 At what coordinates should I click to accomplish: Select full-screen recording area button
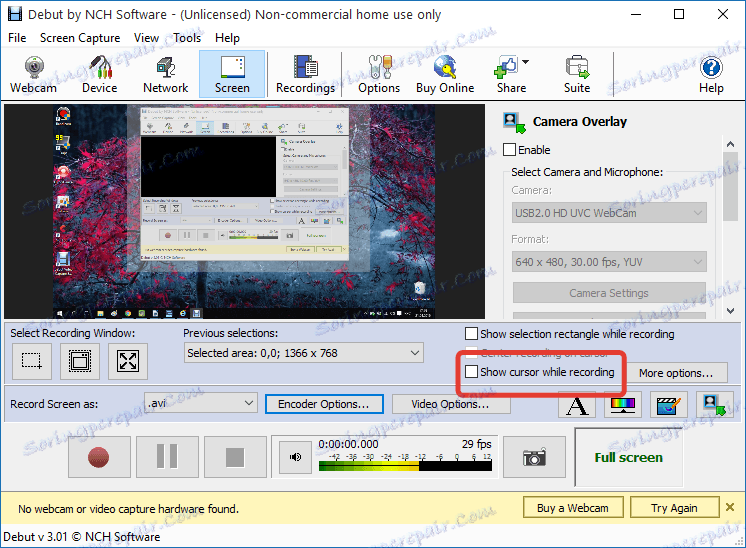pyautogui.click(x=128, y=361)
